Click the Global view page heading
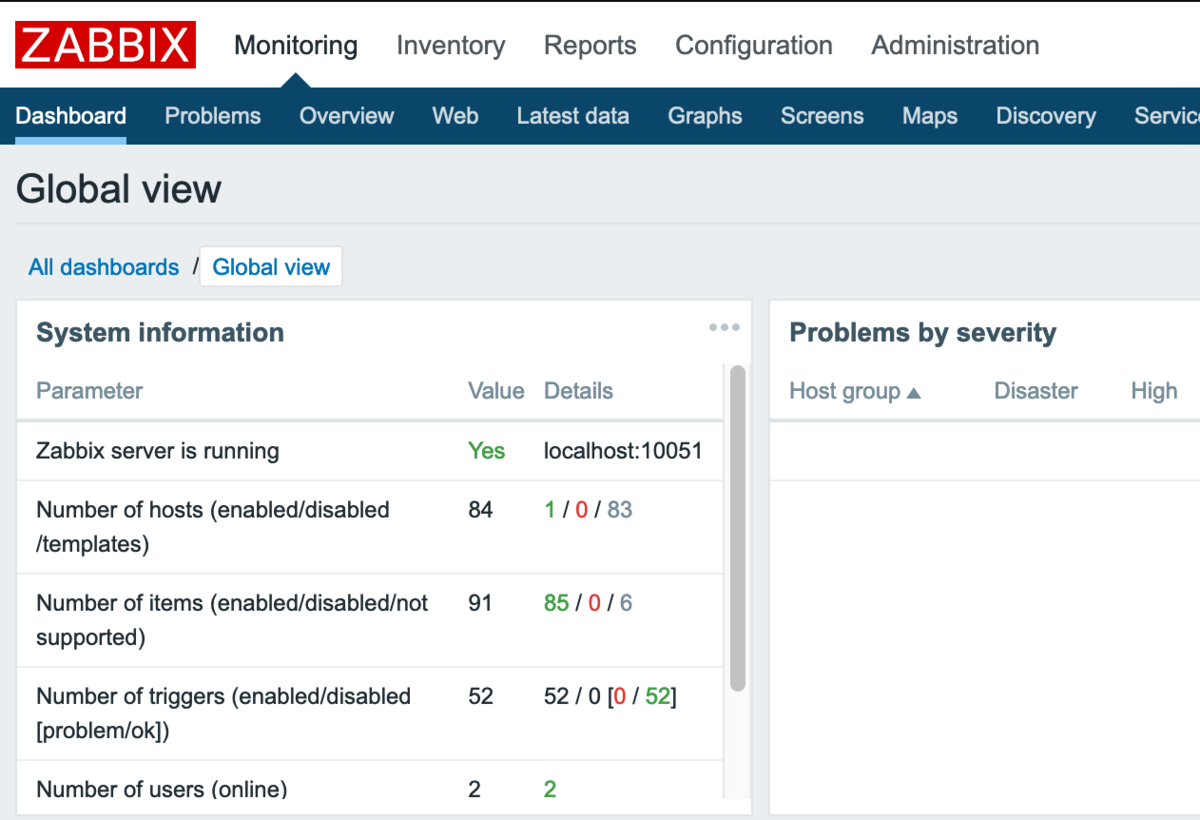 [x=119, y=189]
